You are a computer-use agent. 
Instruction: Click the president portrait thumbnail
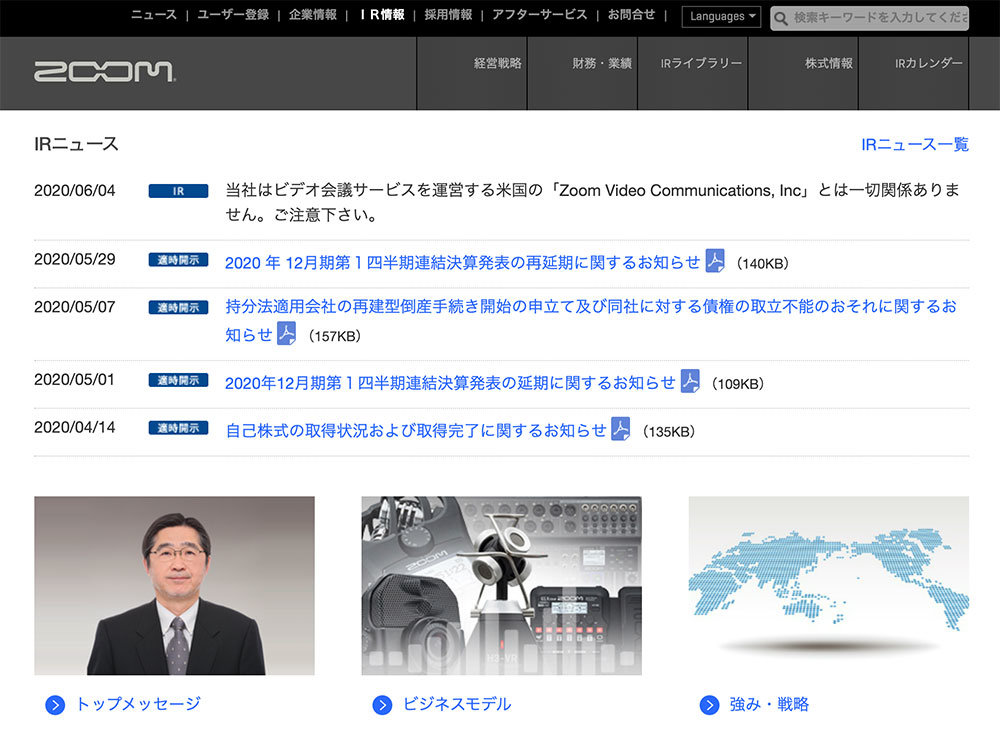[x=174, y=585]
